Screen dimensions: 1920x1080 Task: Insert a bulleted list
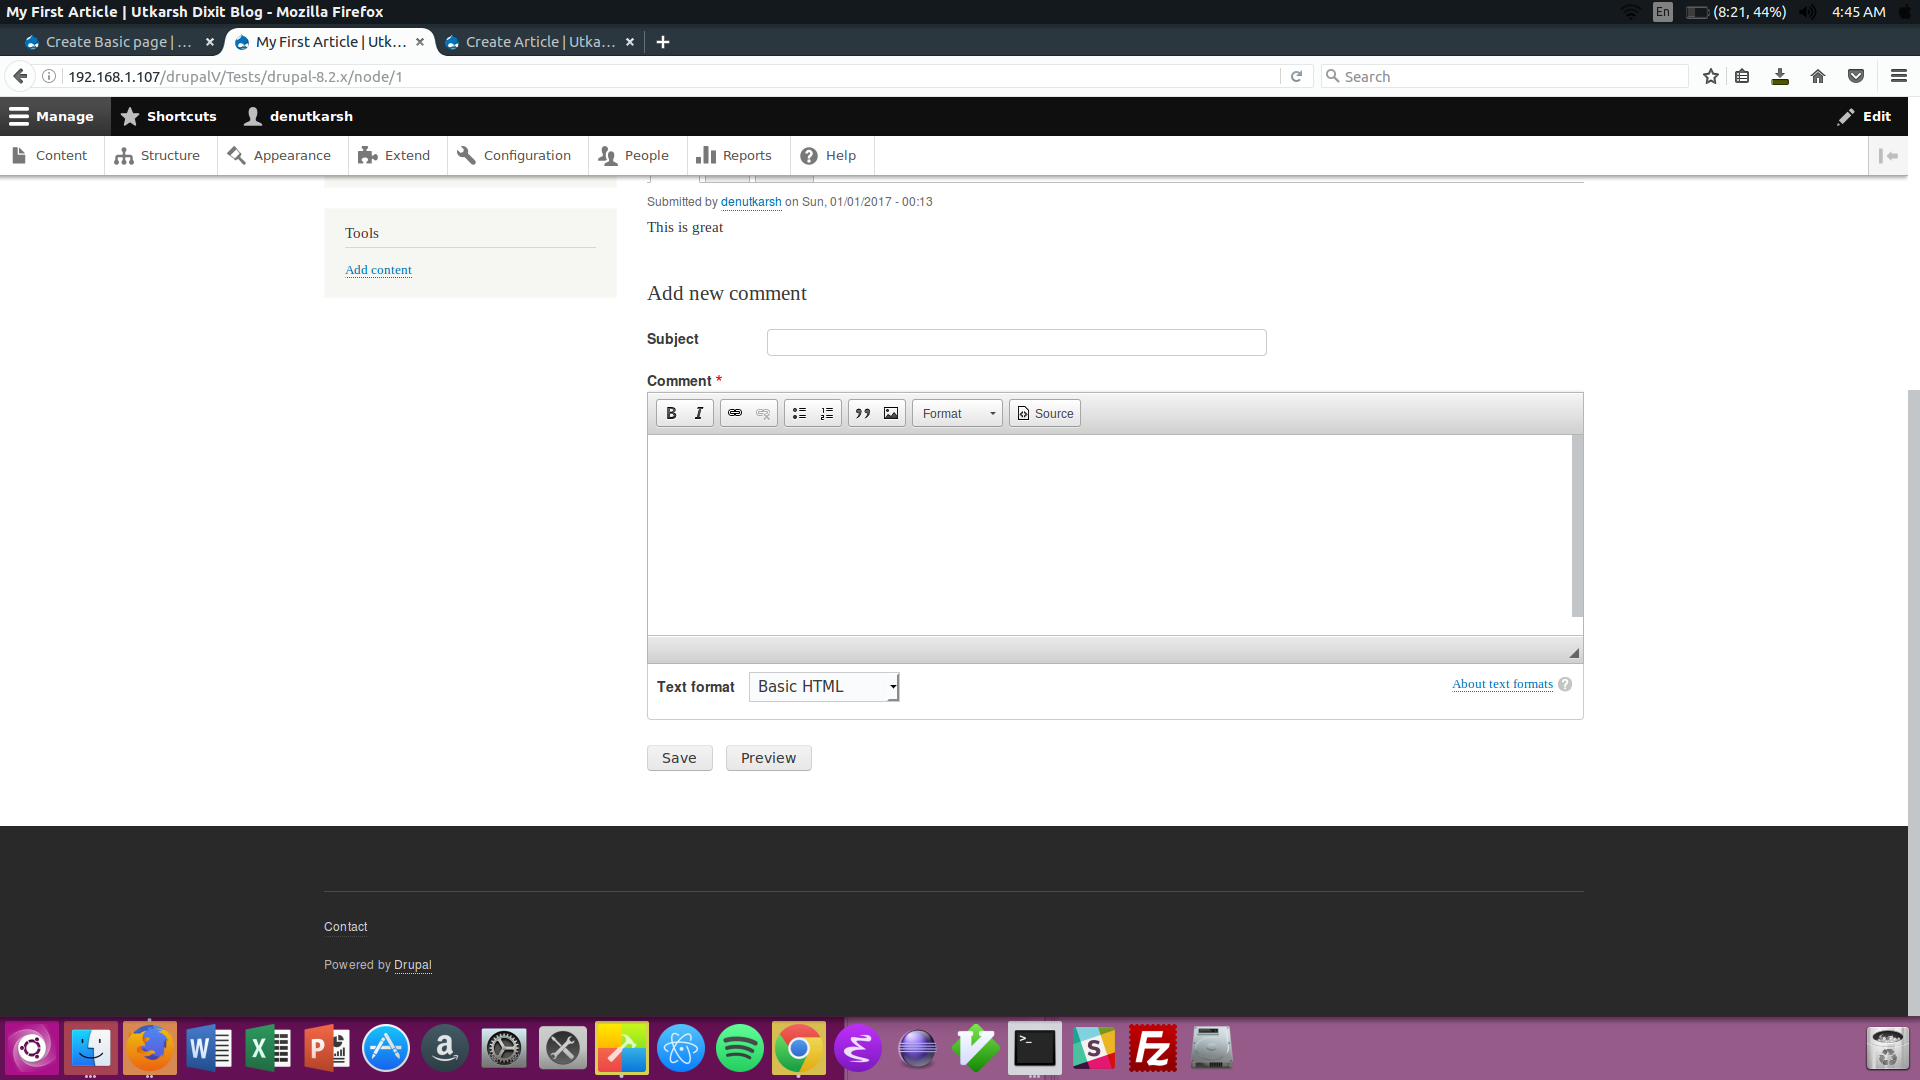point(799,413)
